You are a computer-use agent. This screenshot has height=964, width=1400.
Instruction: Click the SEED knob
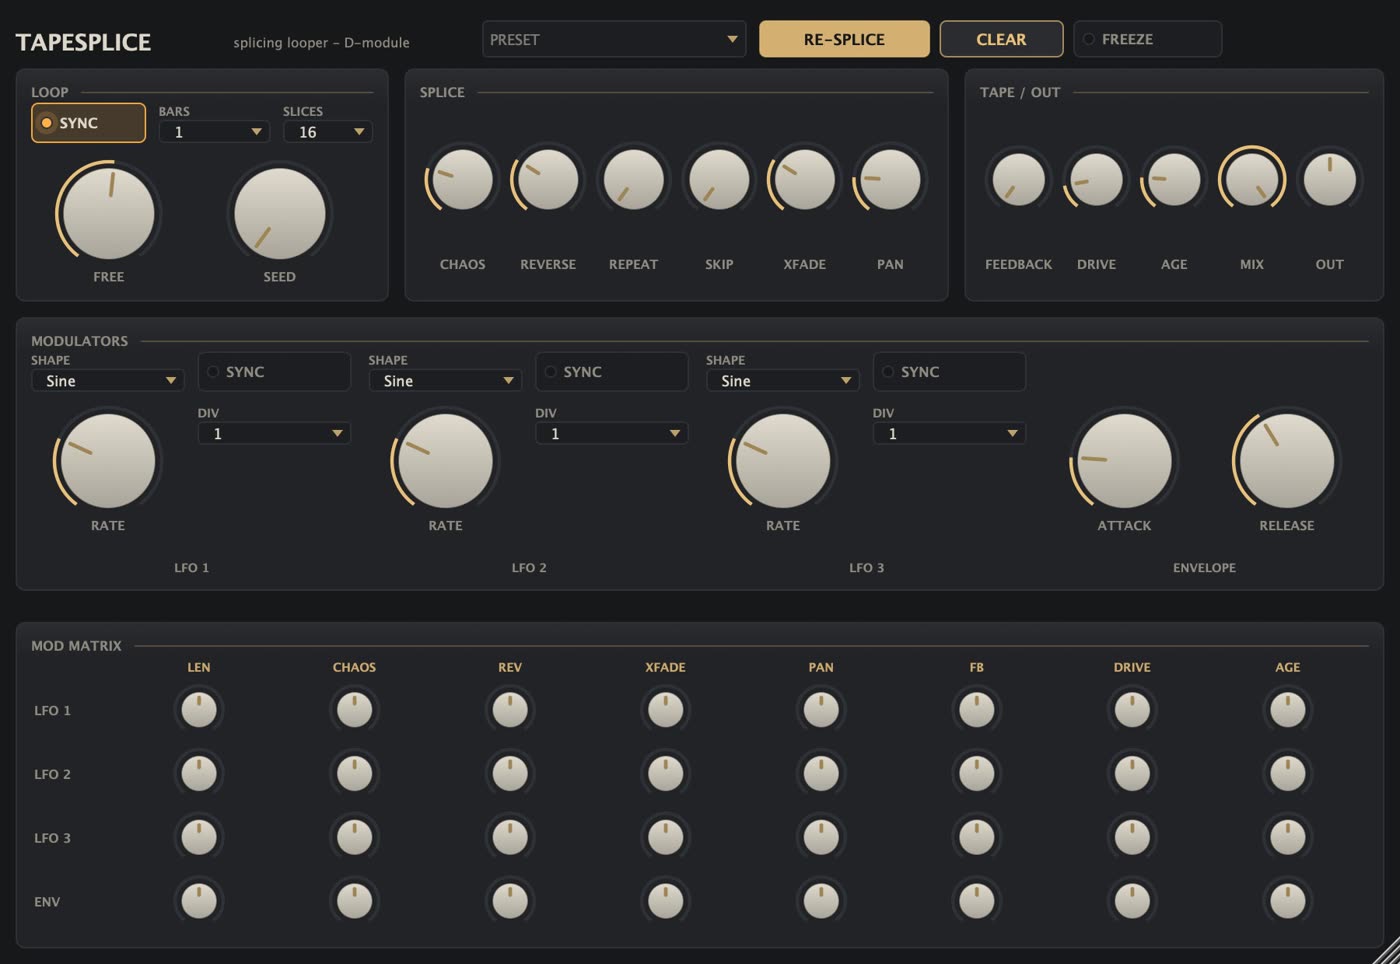click(x=279, y=213)
